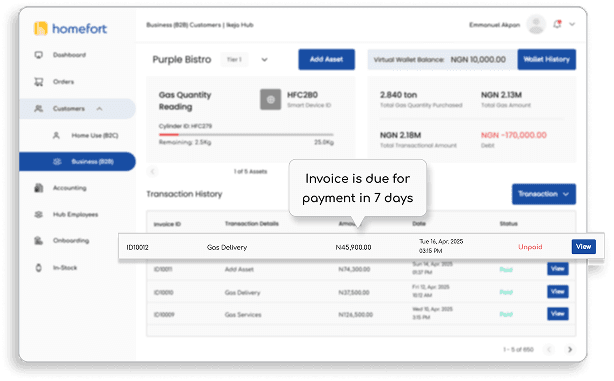Click the Unpaid status label
The width and height of the screenshot is (614, 381).
point(530,247)
